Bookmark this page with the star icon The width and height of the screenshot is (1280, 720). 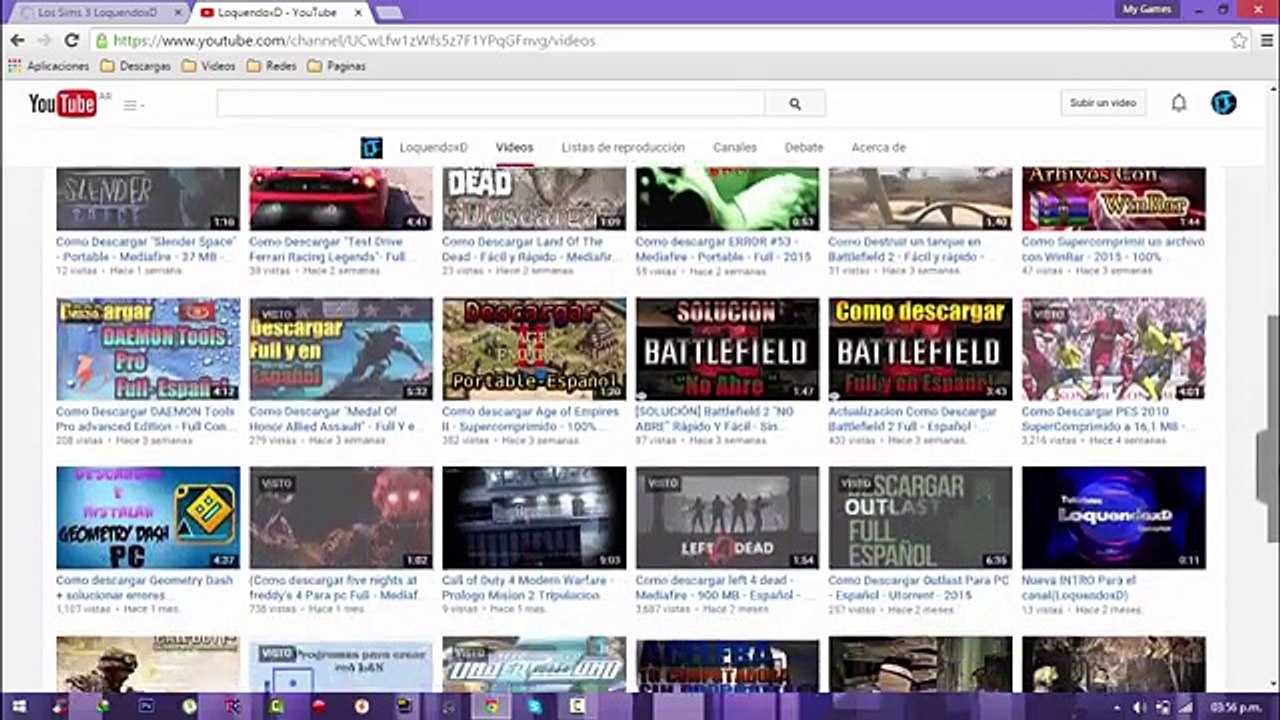point(1239,41)
